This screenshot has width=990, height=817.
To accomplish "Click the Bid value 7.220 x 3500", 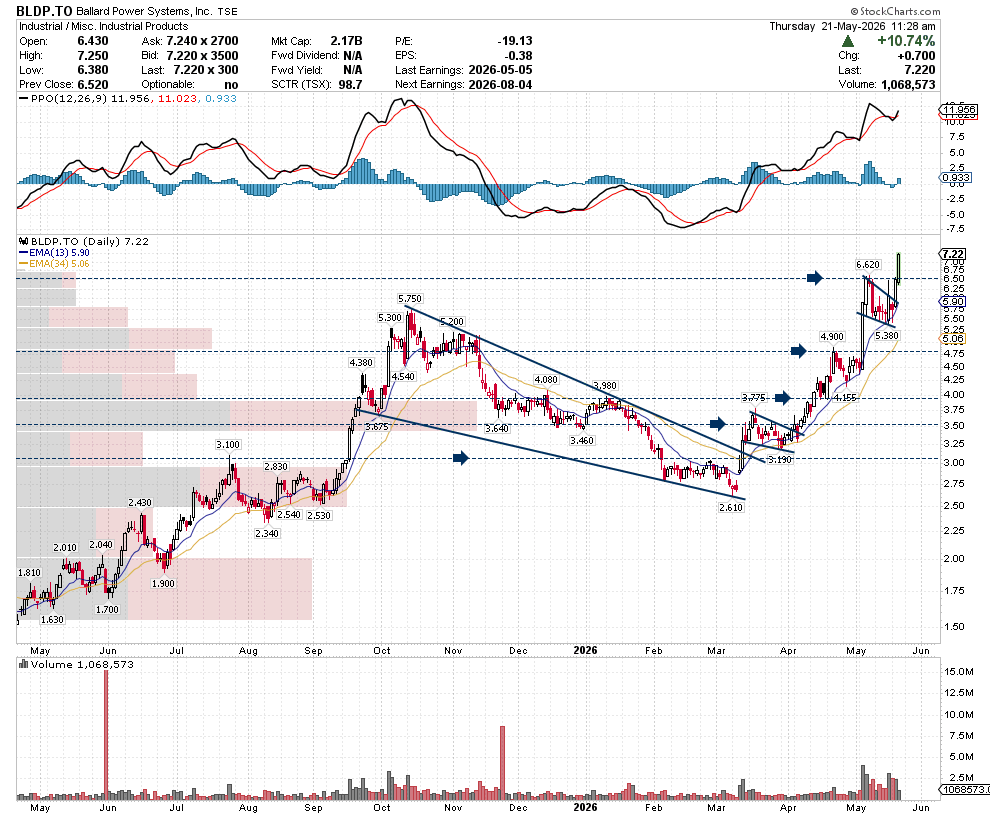I will (202, 56).
